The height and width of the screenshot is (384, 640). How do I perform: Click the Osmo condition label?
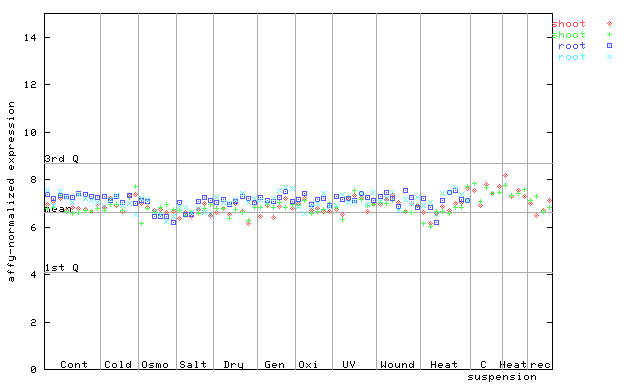(x=155, y=364)
